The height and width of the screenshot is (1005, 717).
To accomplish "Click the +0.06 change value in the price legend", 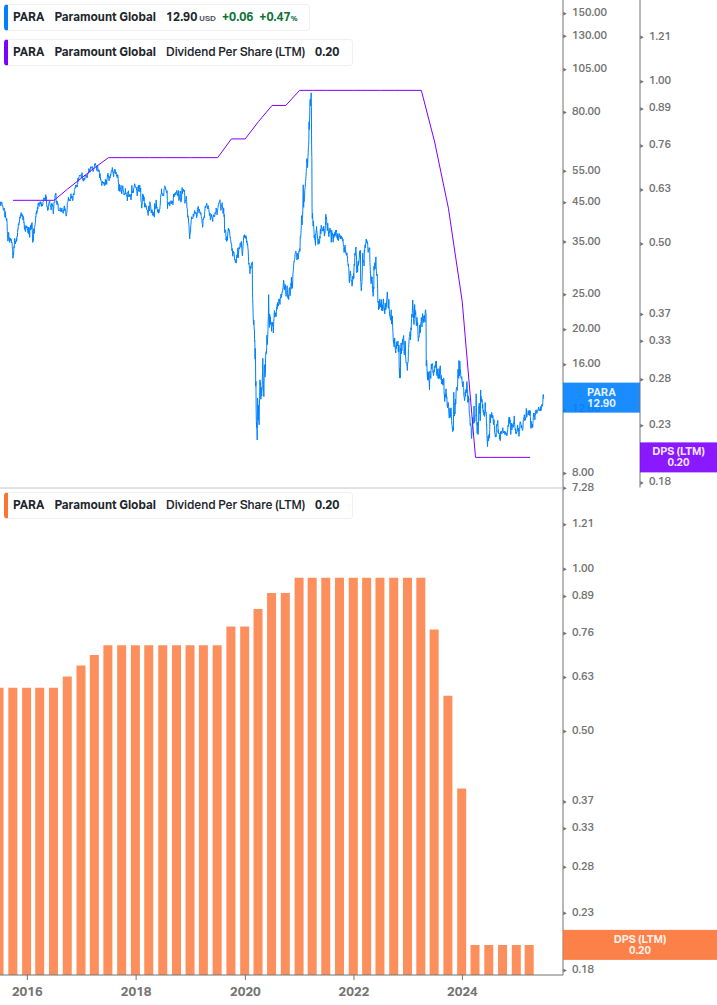I will [x=238, y=17].
